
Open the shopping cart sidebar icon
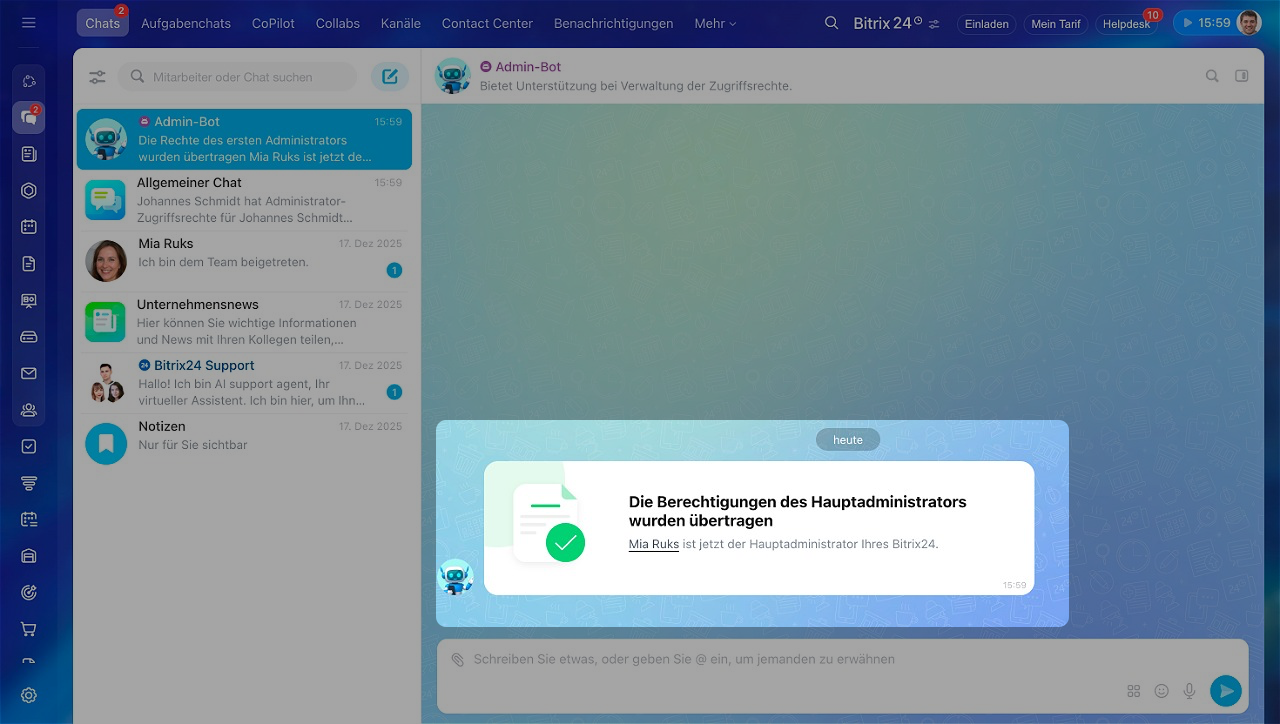pos(28,630)
